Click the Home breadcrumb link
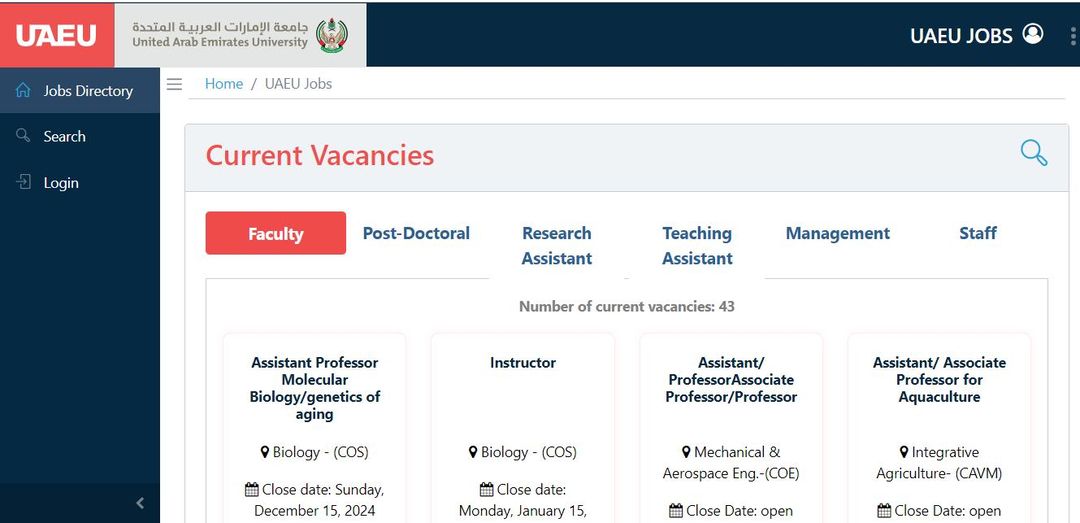This screenshot has width=1080, height=523. pyautogui.click(x=224, y=84)
